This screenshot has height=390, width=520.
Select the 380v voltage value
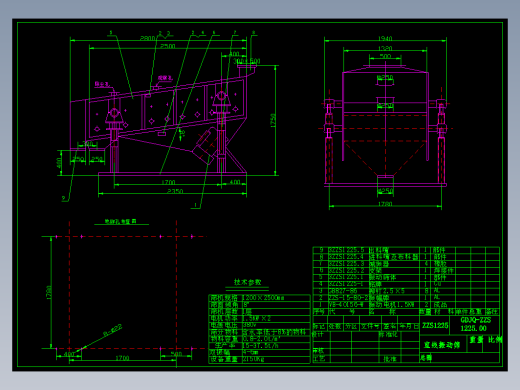pos(249,325)
